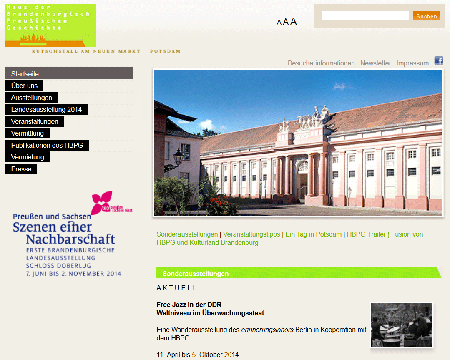Select the smallest A font size

pos(279,23)
